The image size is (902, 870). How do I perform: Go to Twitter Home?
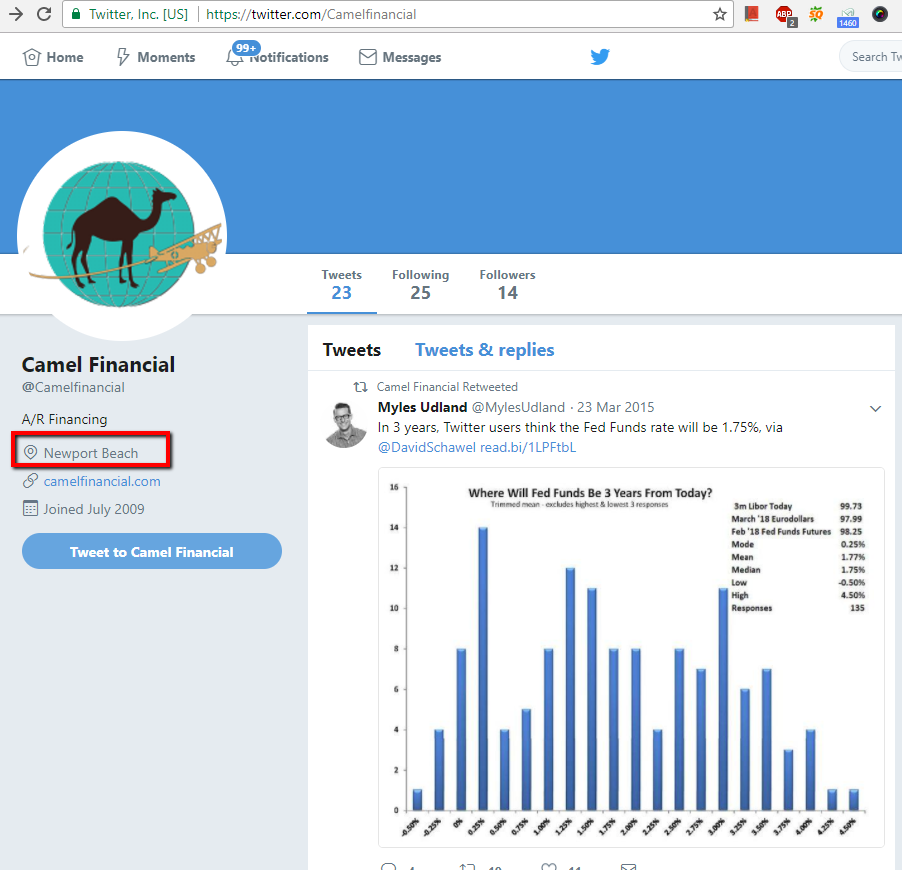pos(53,57)
